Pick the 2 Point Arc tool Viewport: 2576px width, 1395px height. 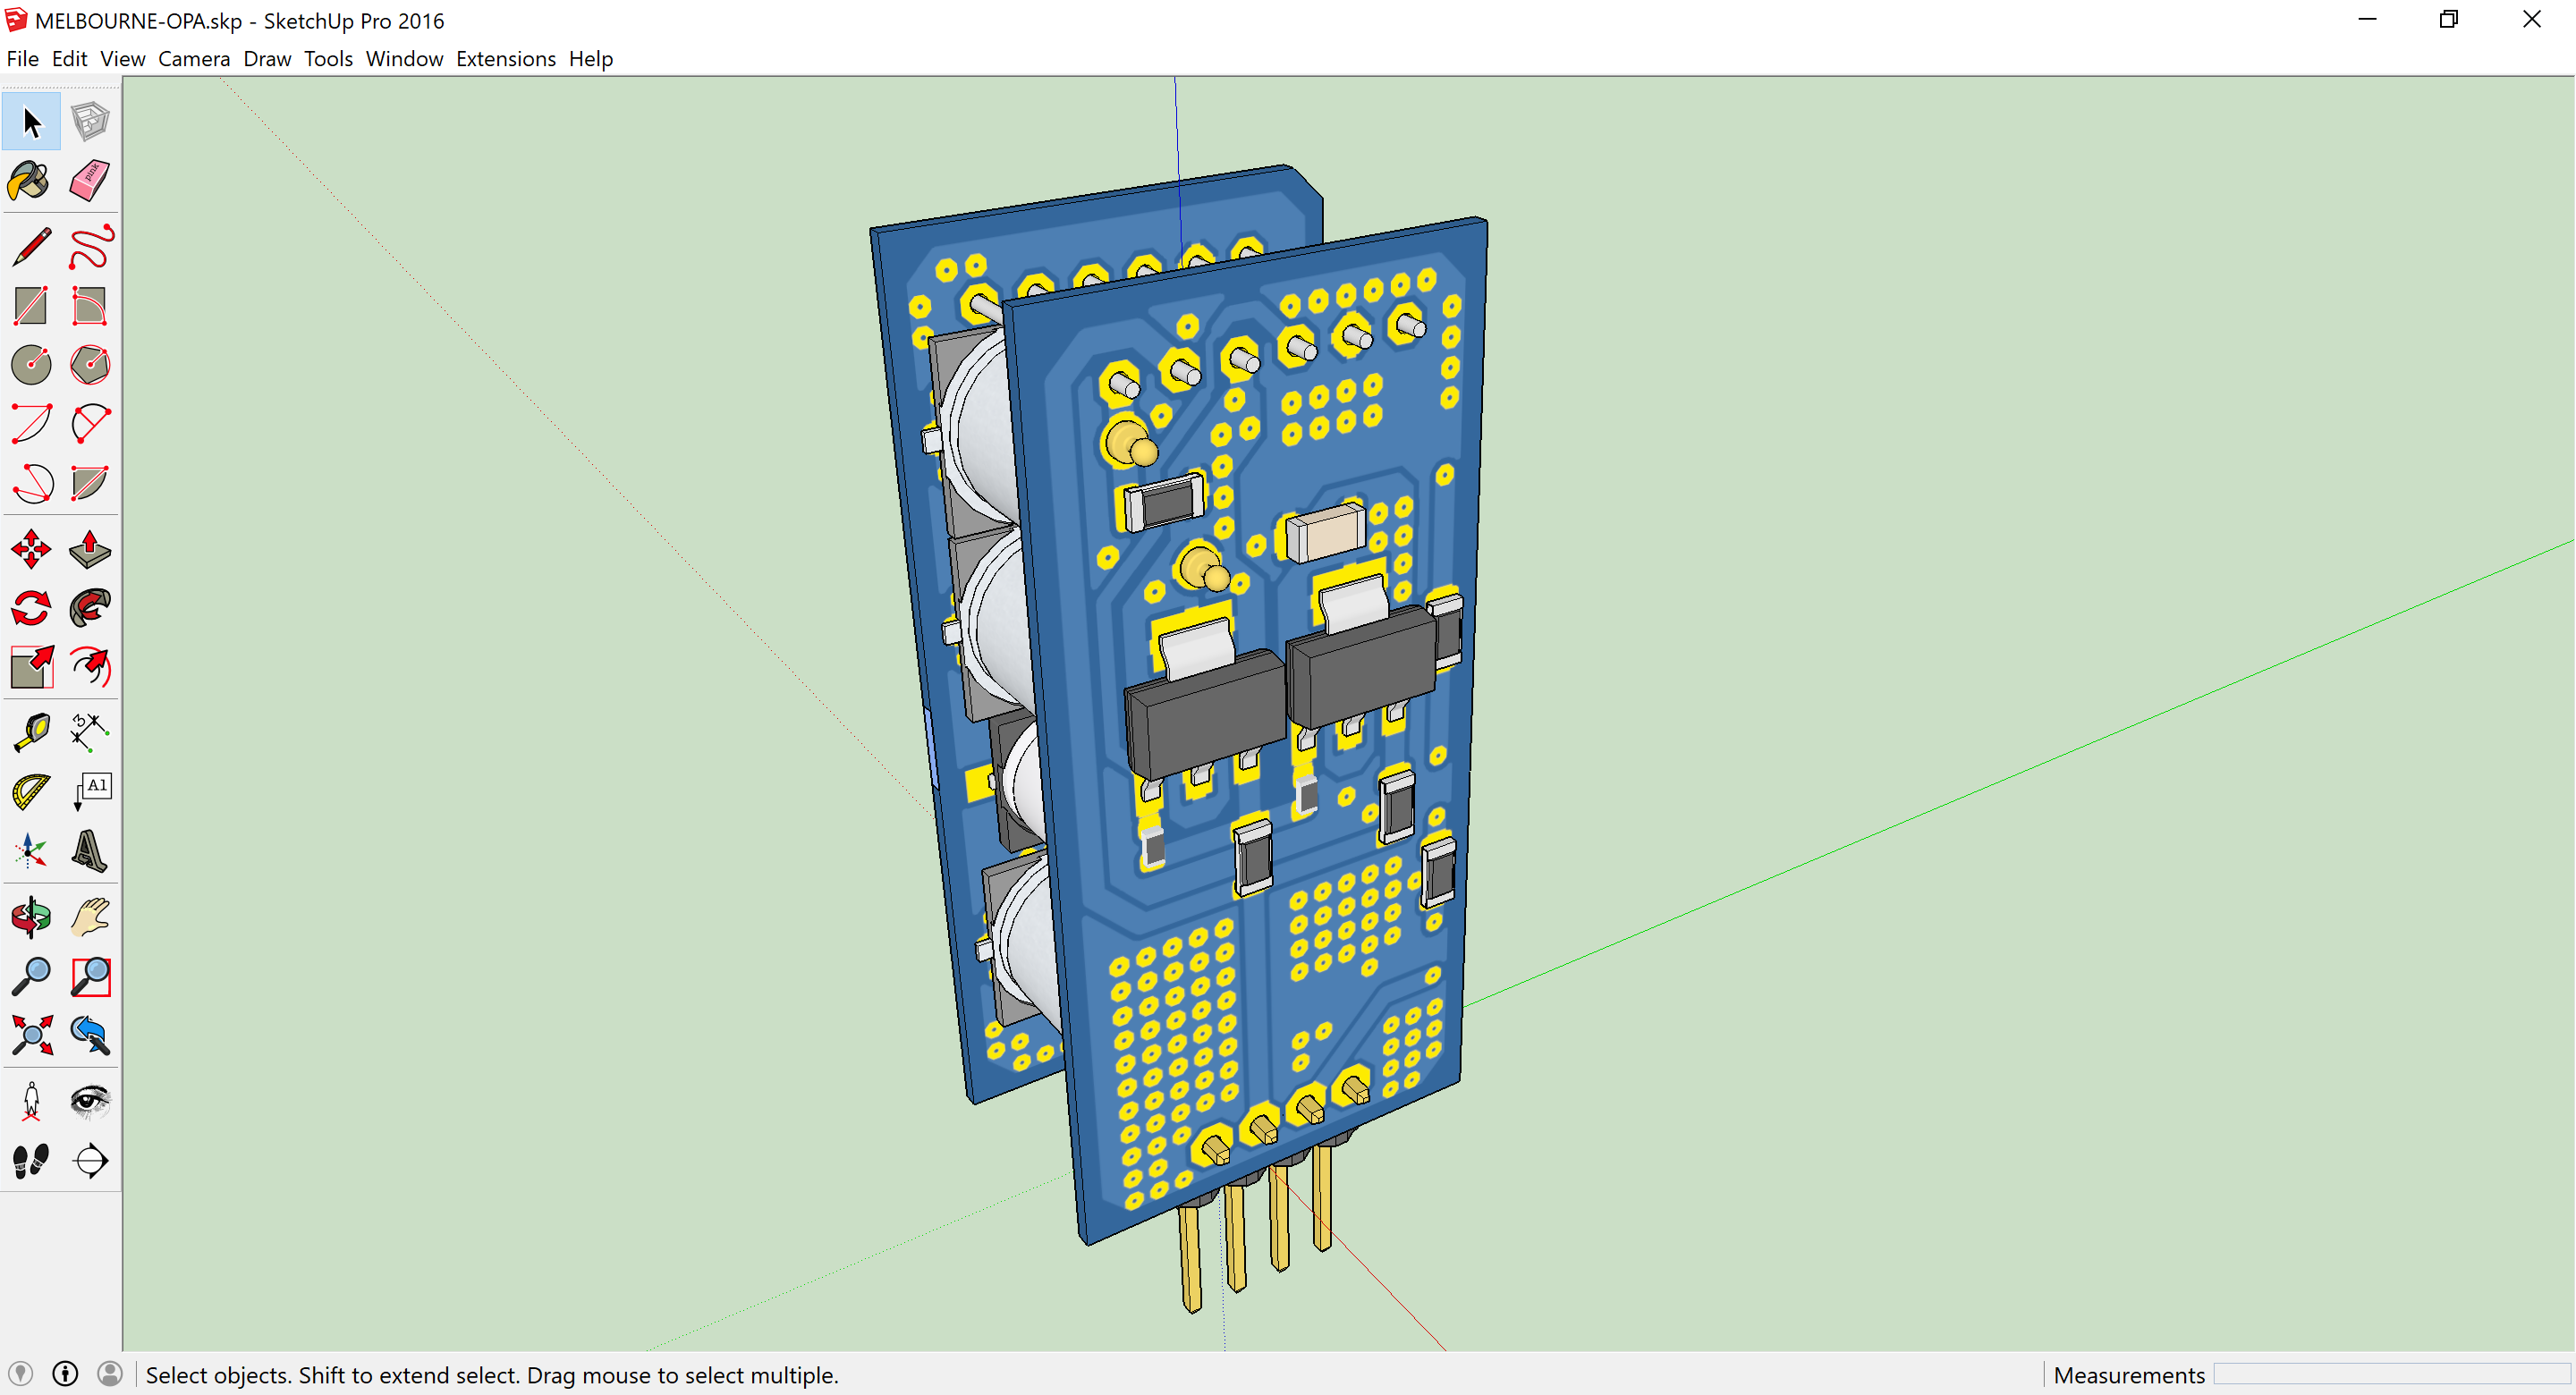90,424
